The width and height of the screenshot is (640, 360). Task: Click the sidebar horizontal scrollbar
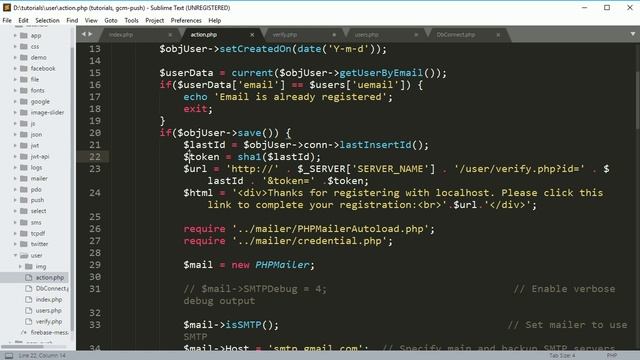[x=22, y=347]
